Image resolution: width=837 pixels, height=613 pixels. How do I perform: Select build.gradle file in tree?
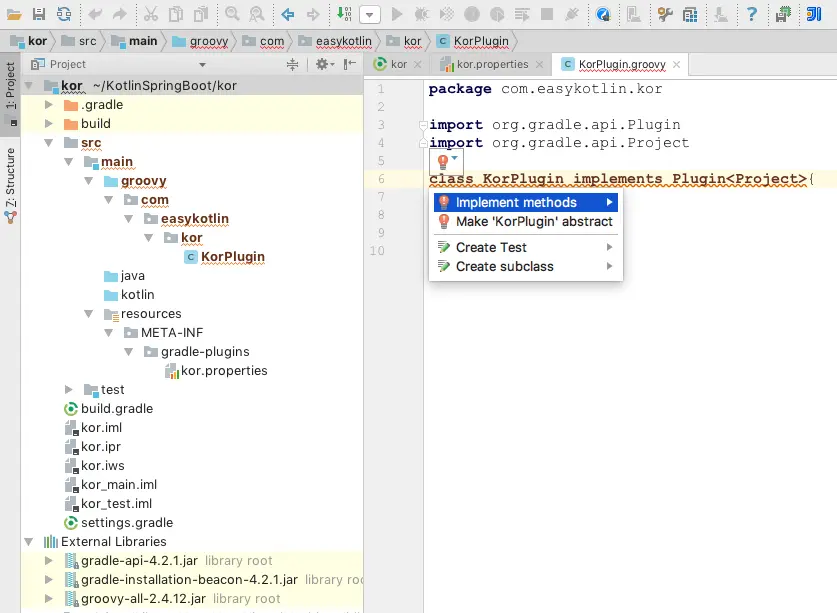108,408
